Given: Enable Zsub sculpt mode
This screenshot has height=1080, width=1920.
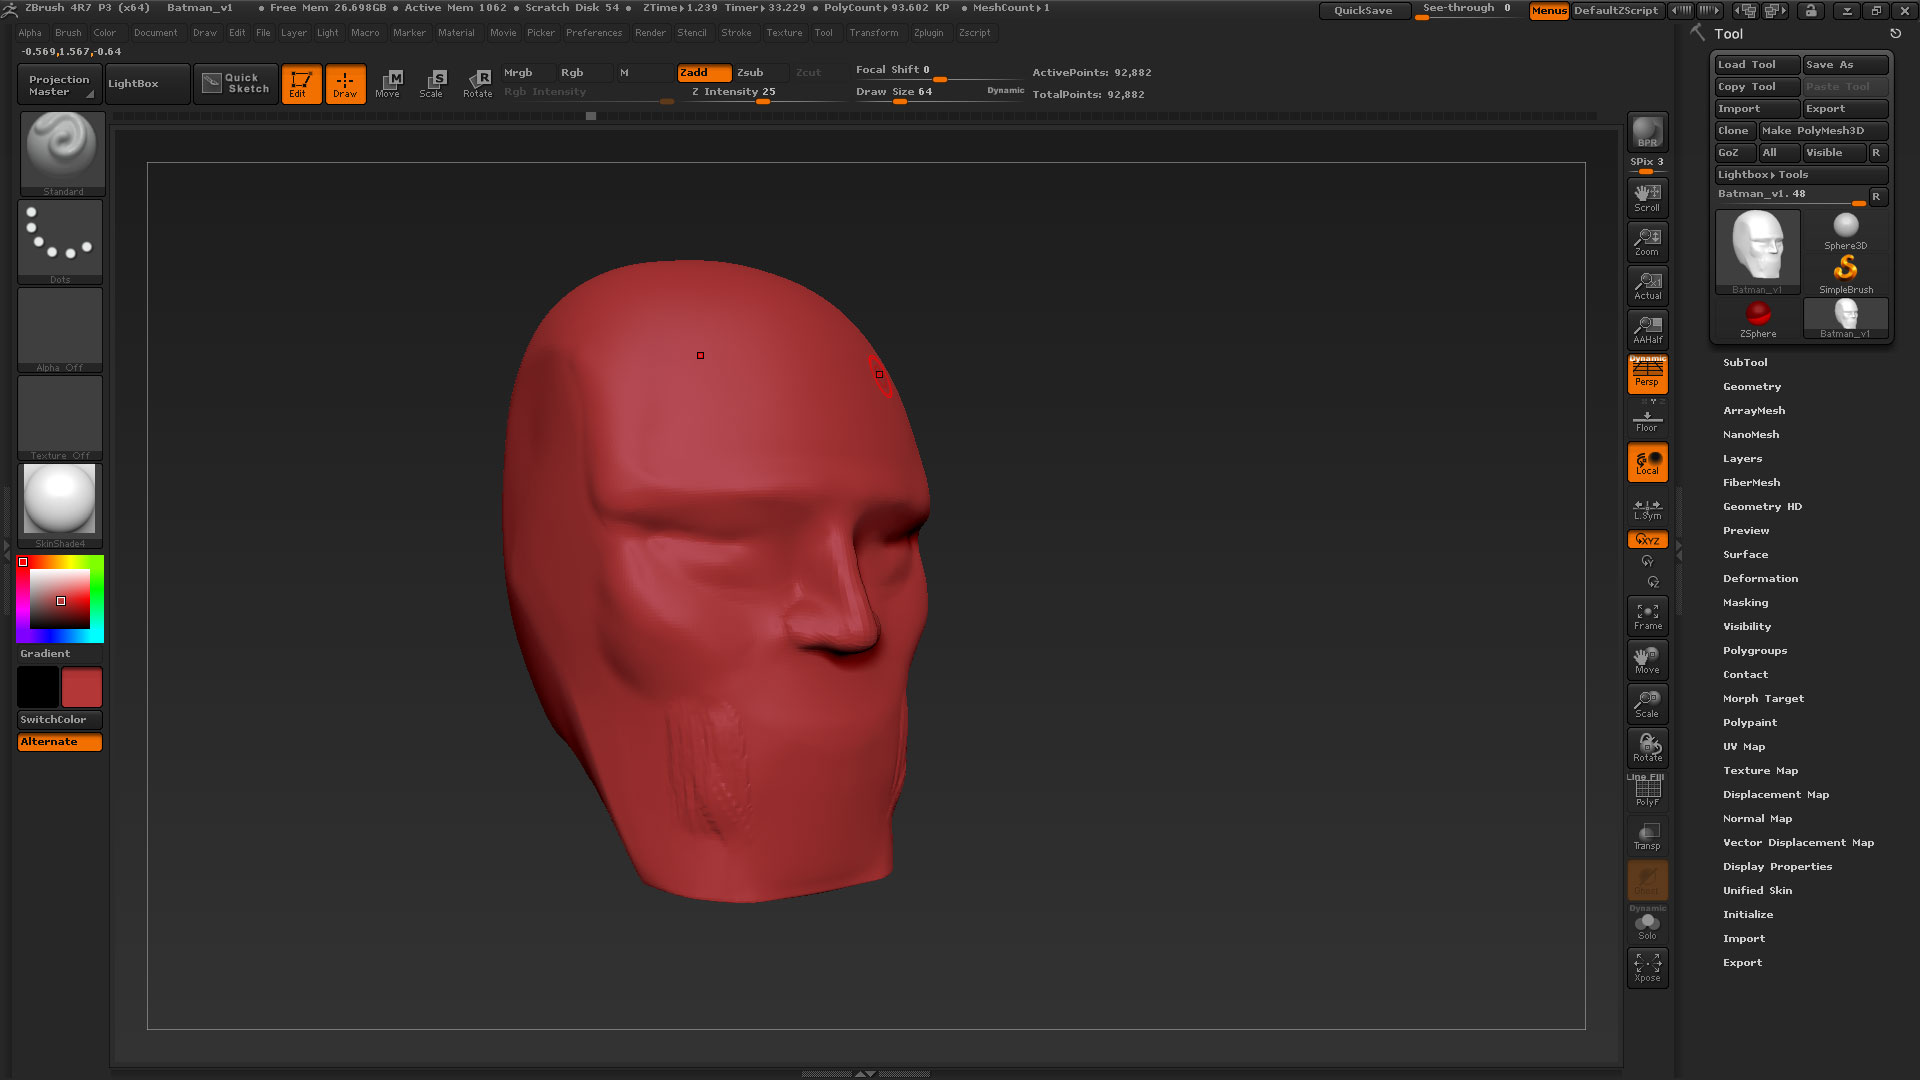Looking at the screenshot, I should pos(761,73).
